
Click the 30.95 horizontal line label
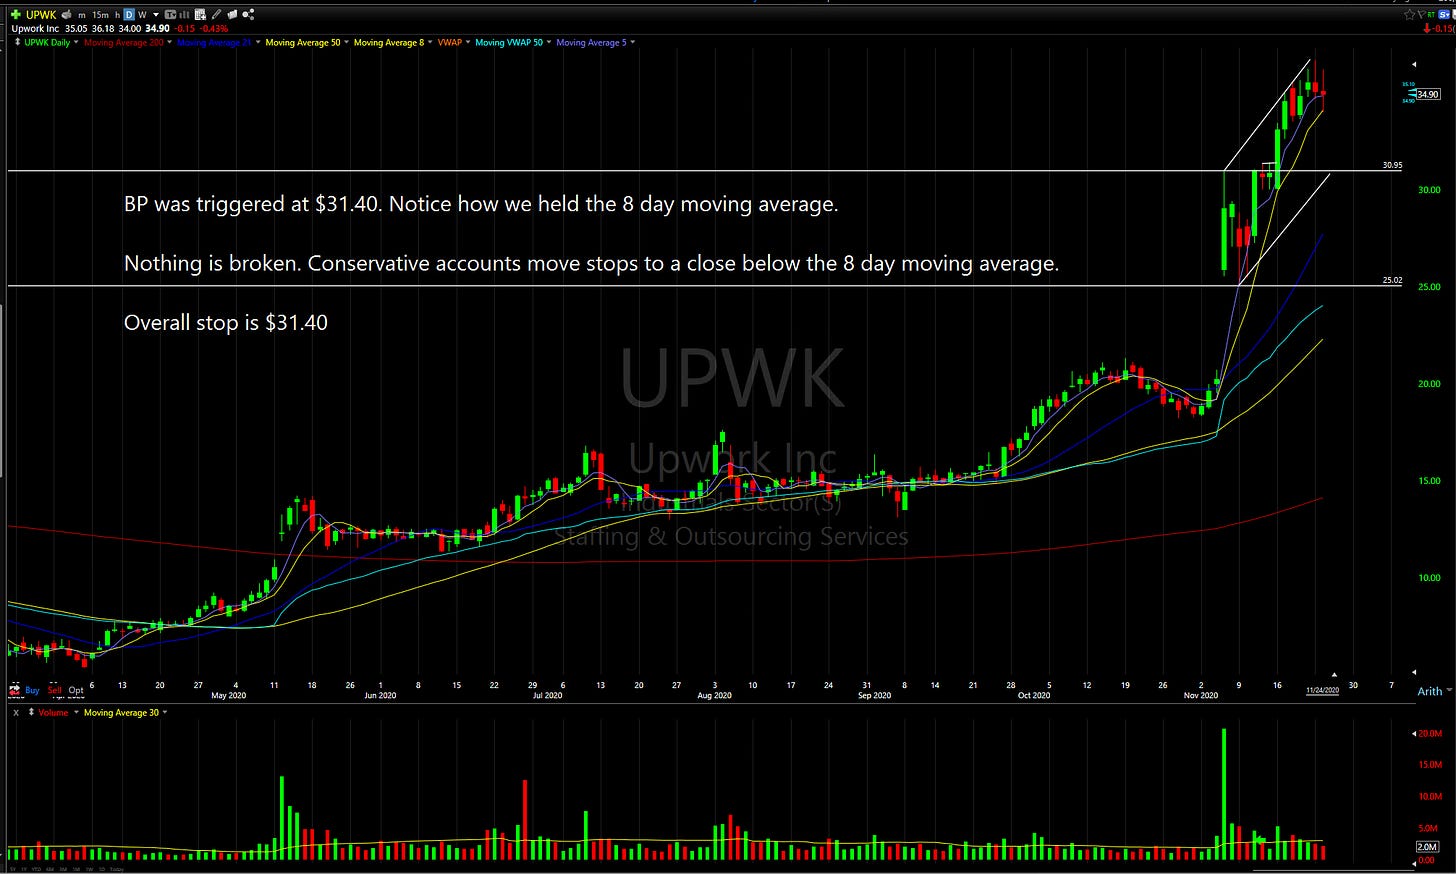1391,165
